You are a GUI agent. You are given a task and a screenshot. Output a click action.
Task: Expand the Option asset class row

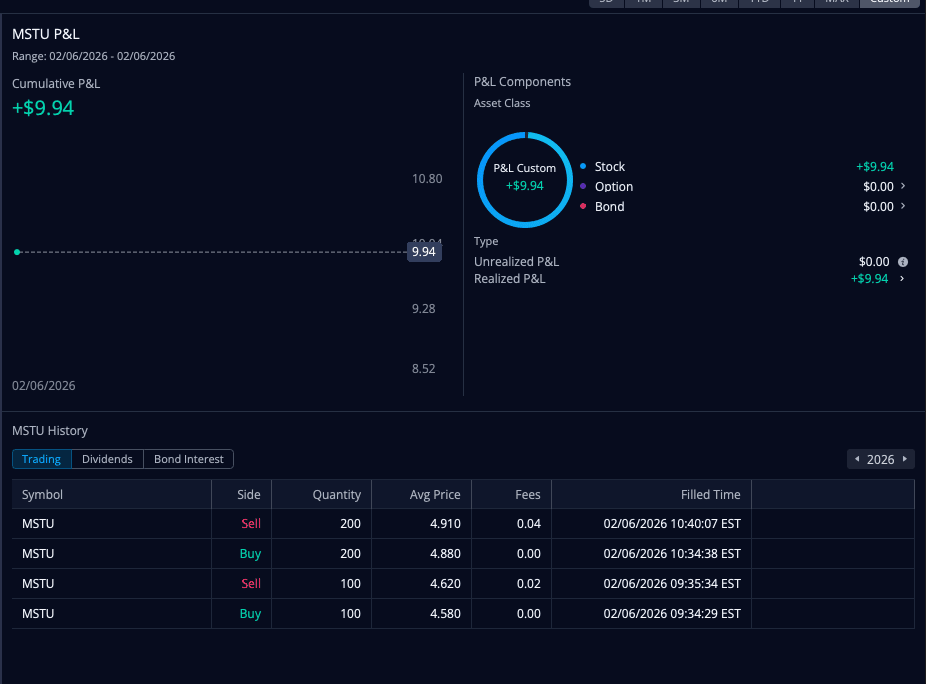click(903, 187)
